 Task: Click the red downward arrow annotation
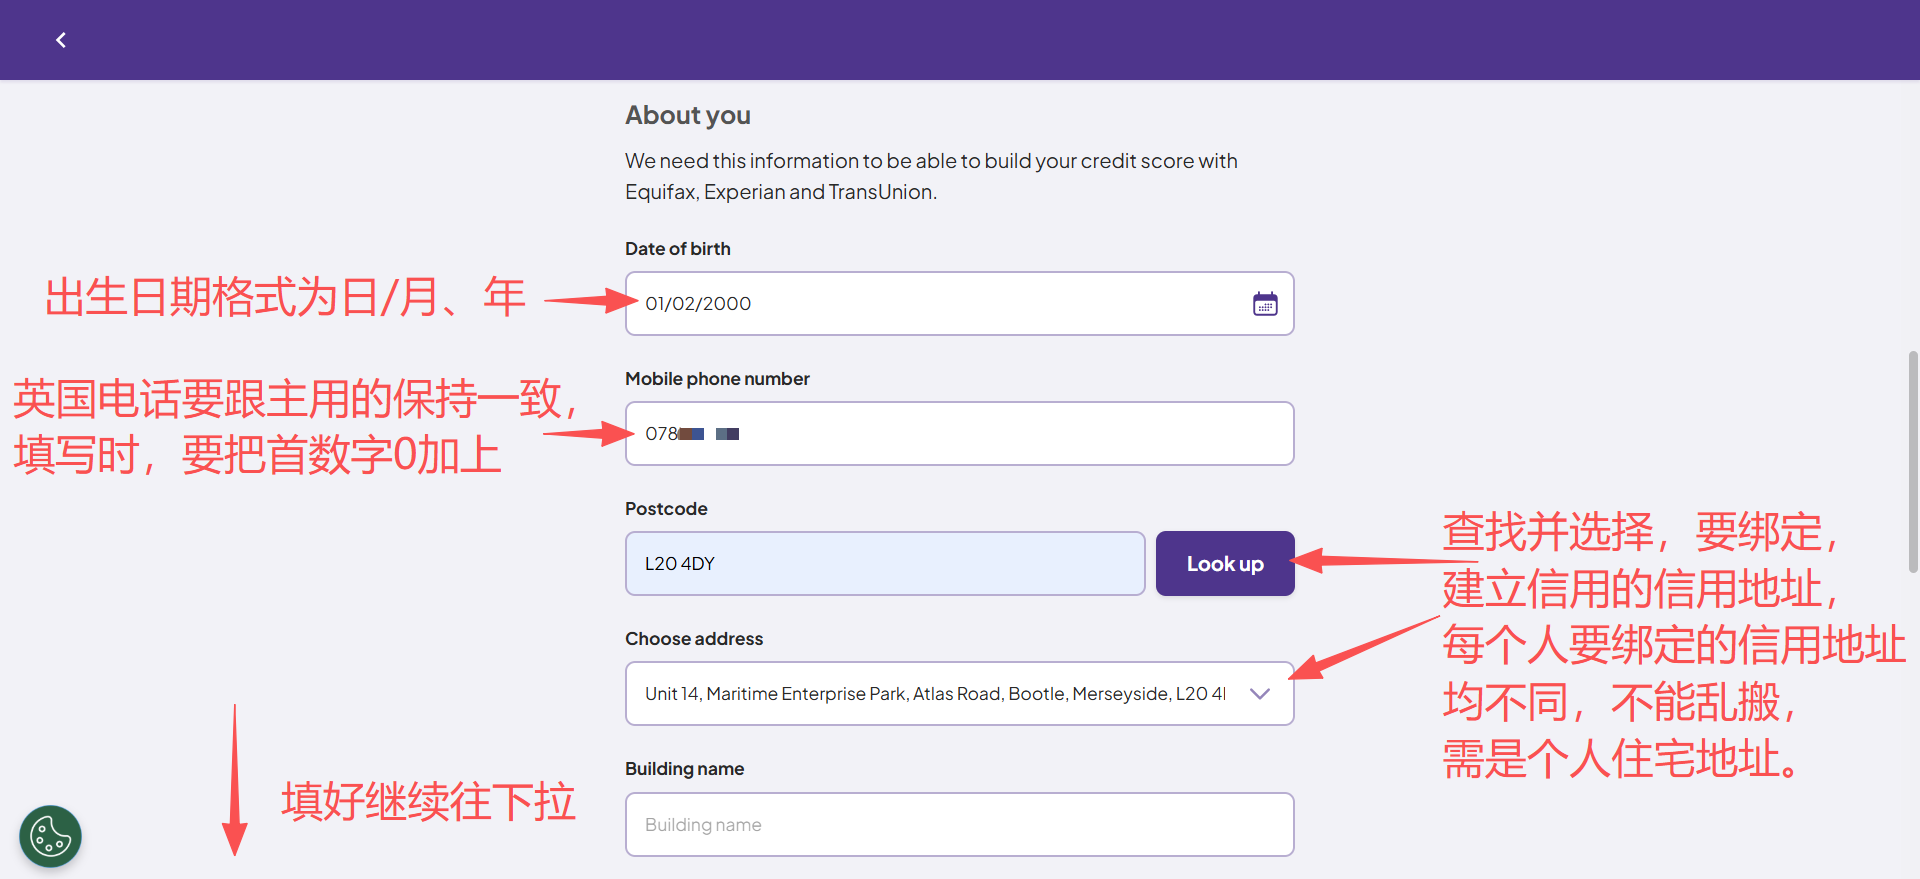(235, 780)
